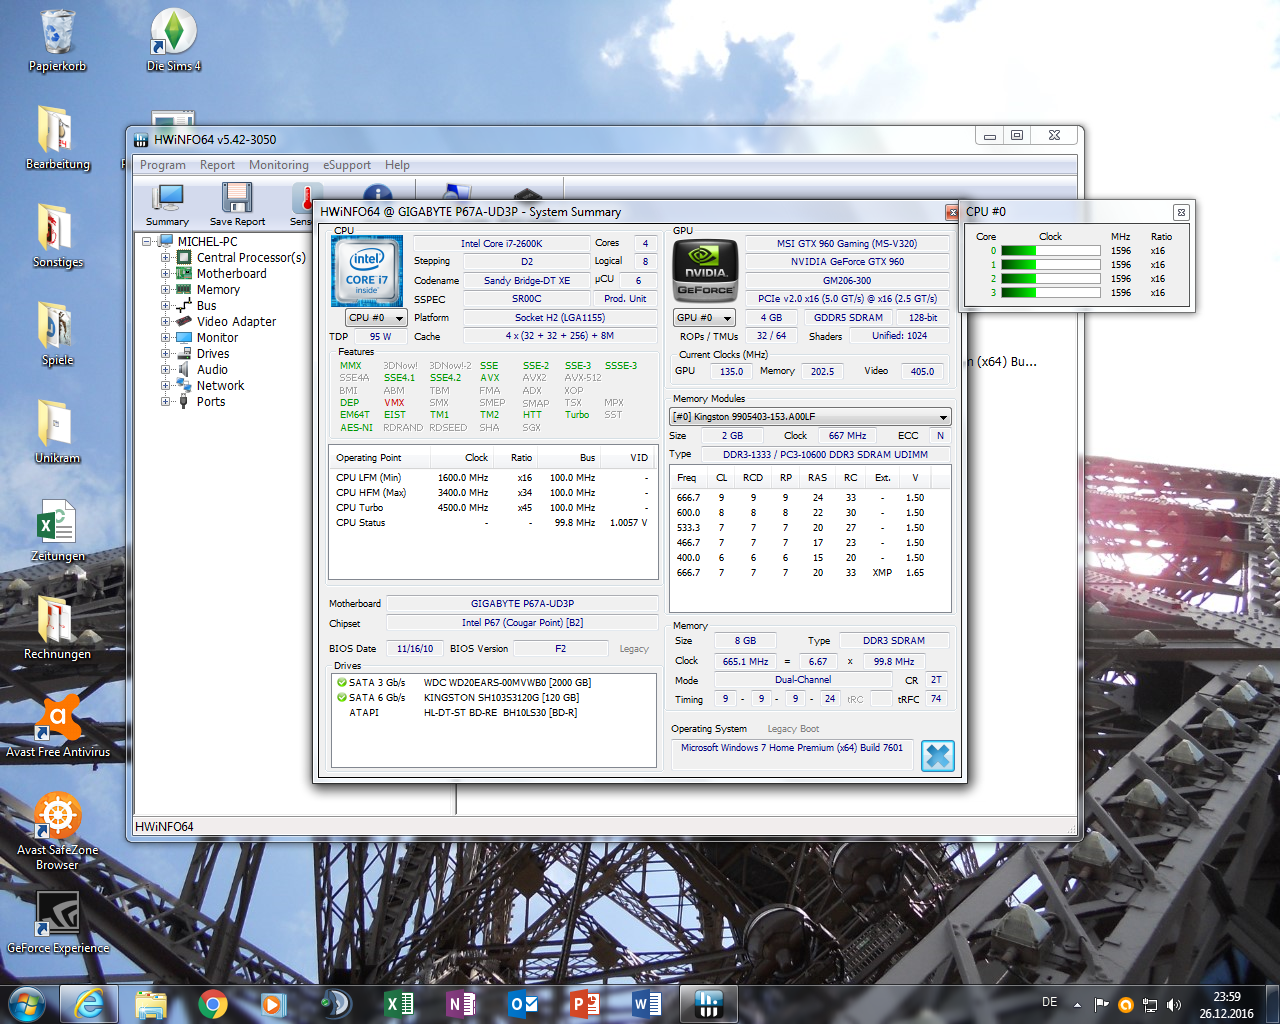Image resolution: width=1280 pixels, height=1024 pixels.
Task: Open the Bearbeitung desktop folder
Action: (x=58, y=138)
